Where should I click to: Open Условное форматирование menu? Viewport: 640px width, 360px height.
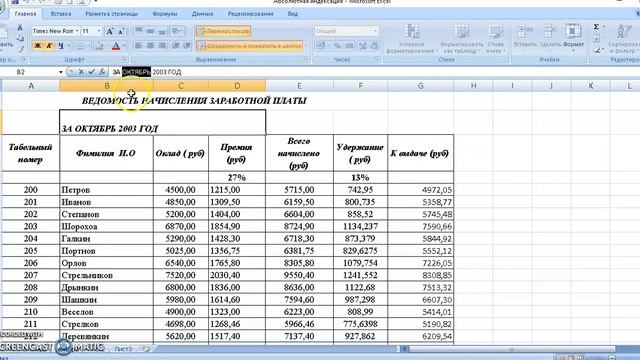412,39
